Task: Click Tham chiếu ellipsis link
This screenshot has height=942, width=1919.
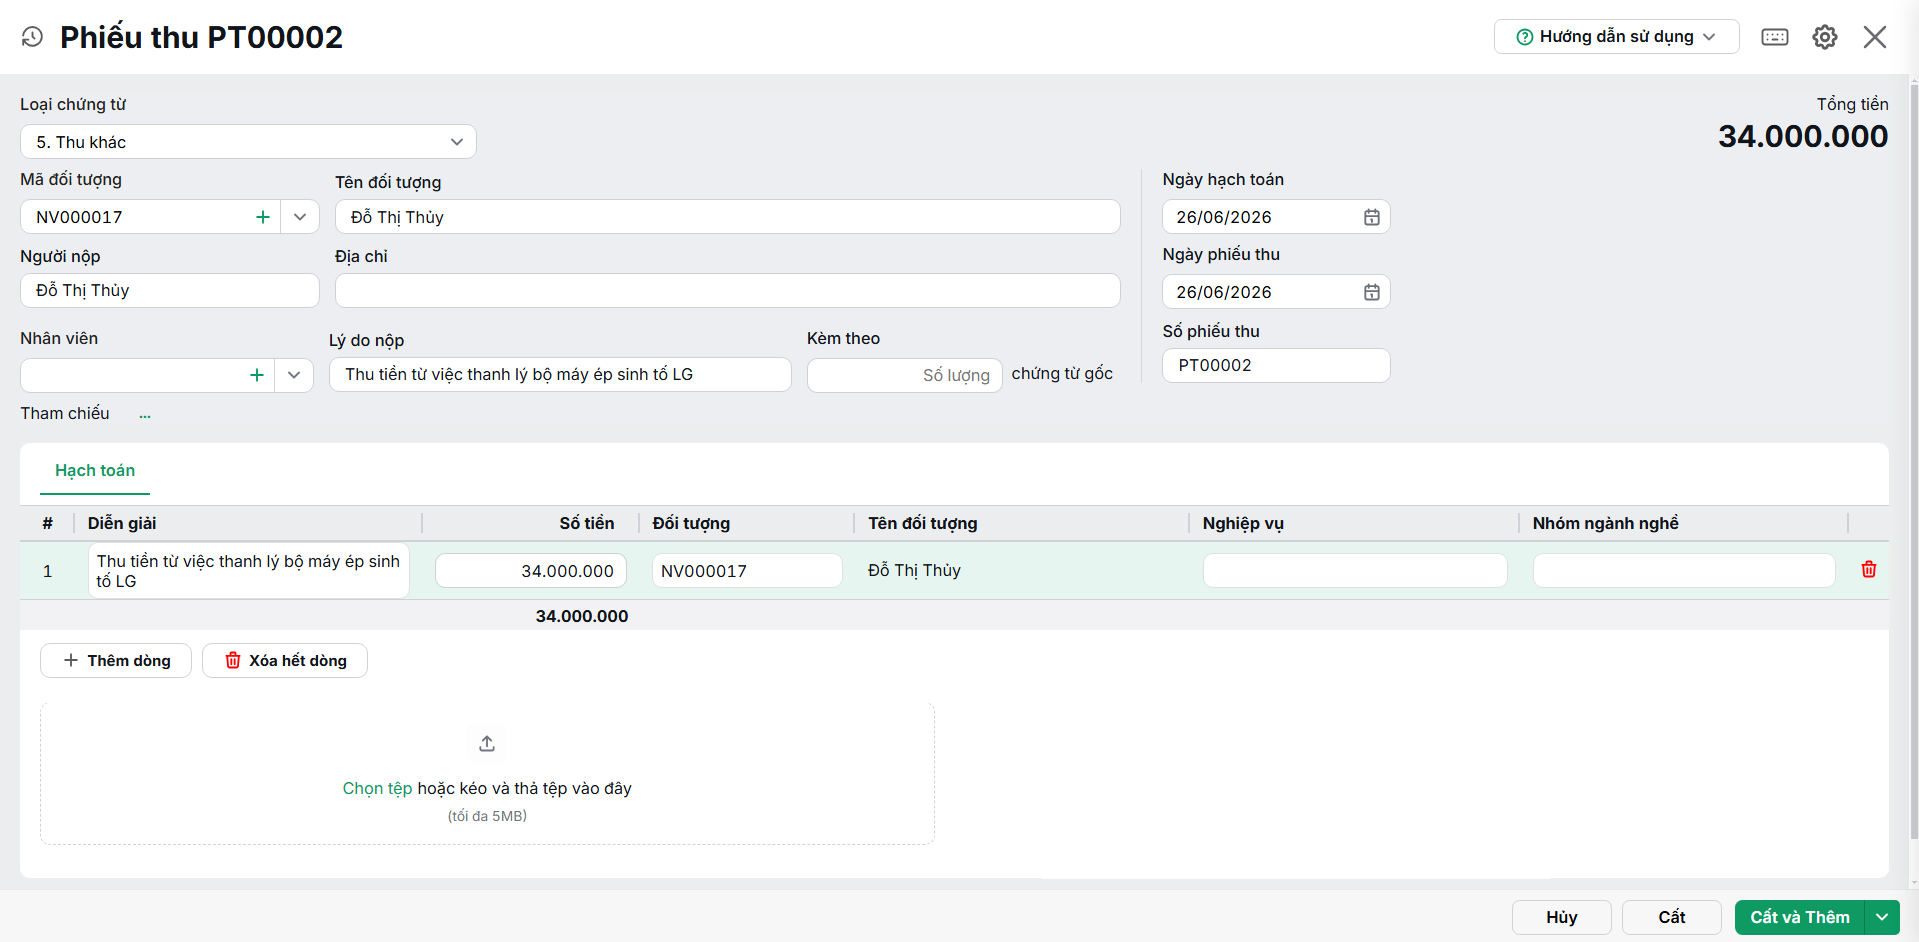Action: point(145,415)
